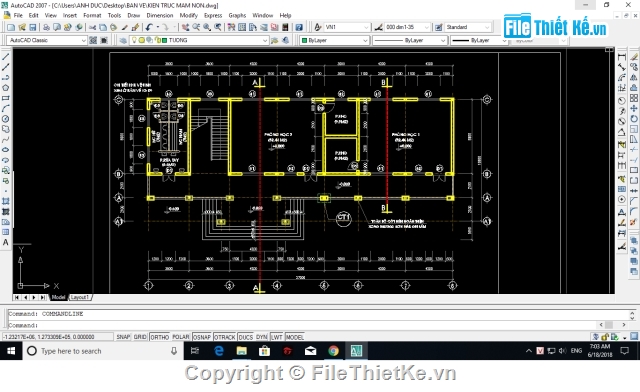Open the Draw menu
This screenshot has height=392, width=640.
click(x=133, y=15)
